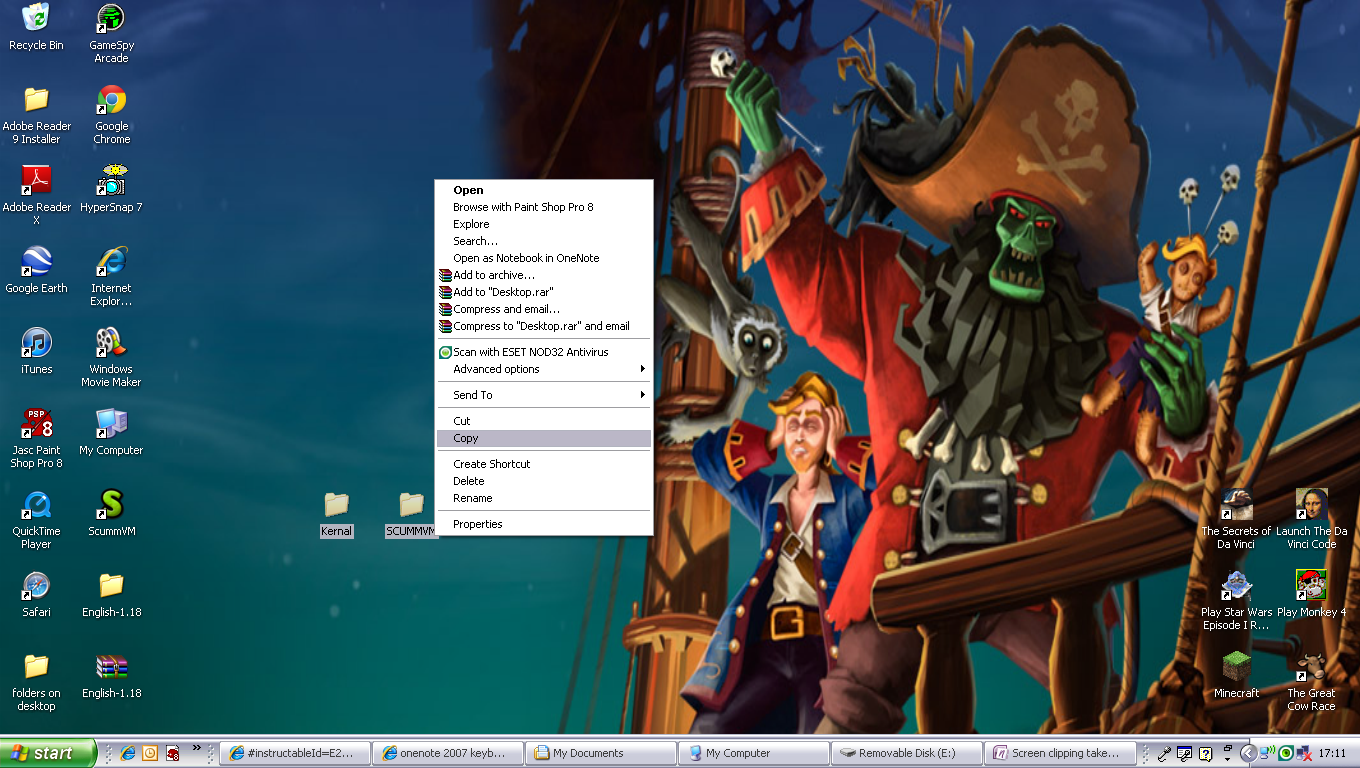
Task: Select the Adobe Reader 9 Installer folder
Action: (36, 114)
